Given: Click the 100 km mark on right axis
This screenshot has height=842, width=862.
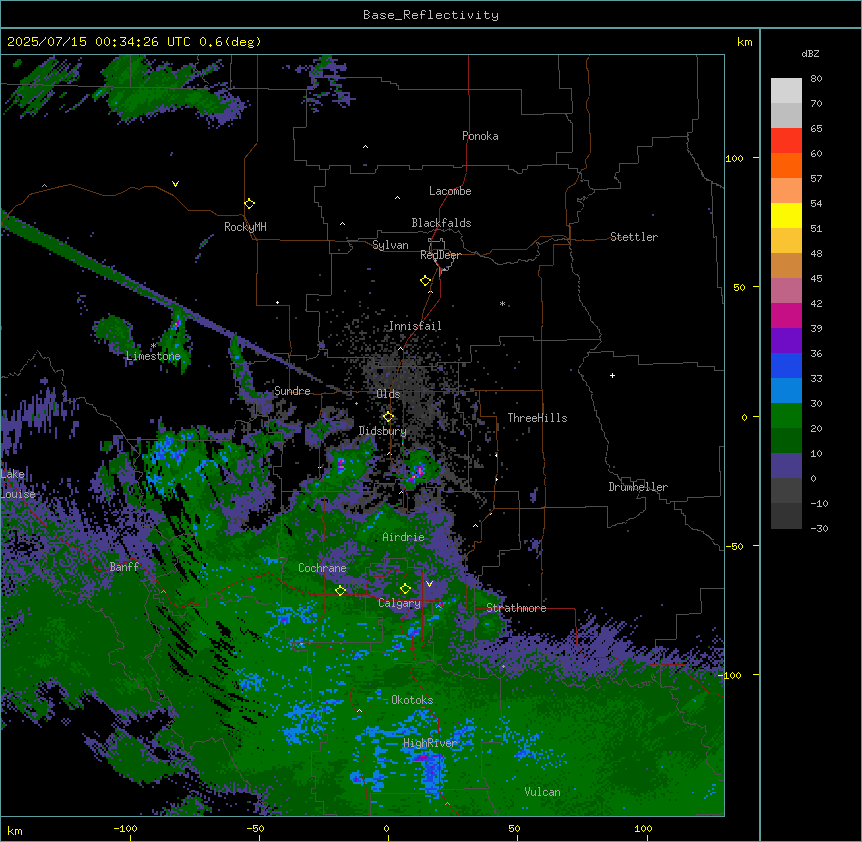Looking at the screenshot, I should pos(734,158).
